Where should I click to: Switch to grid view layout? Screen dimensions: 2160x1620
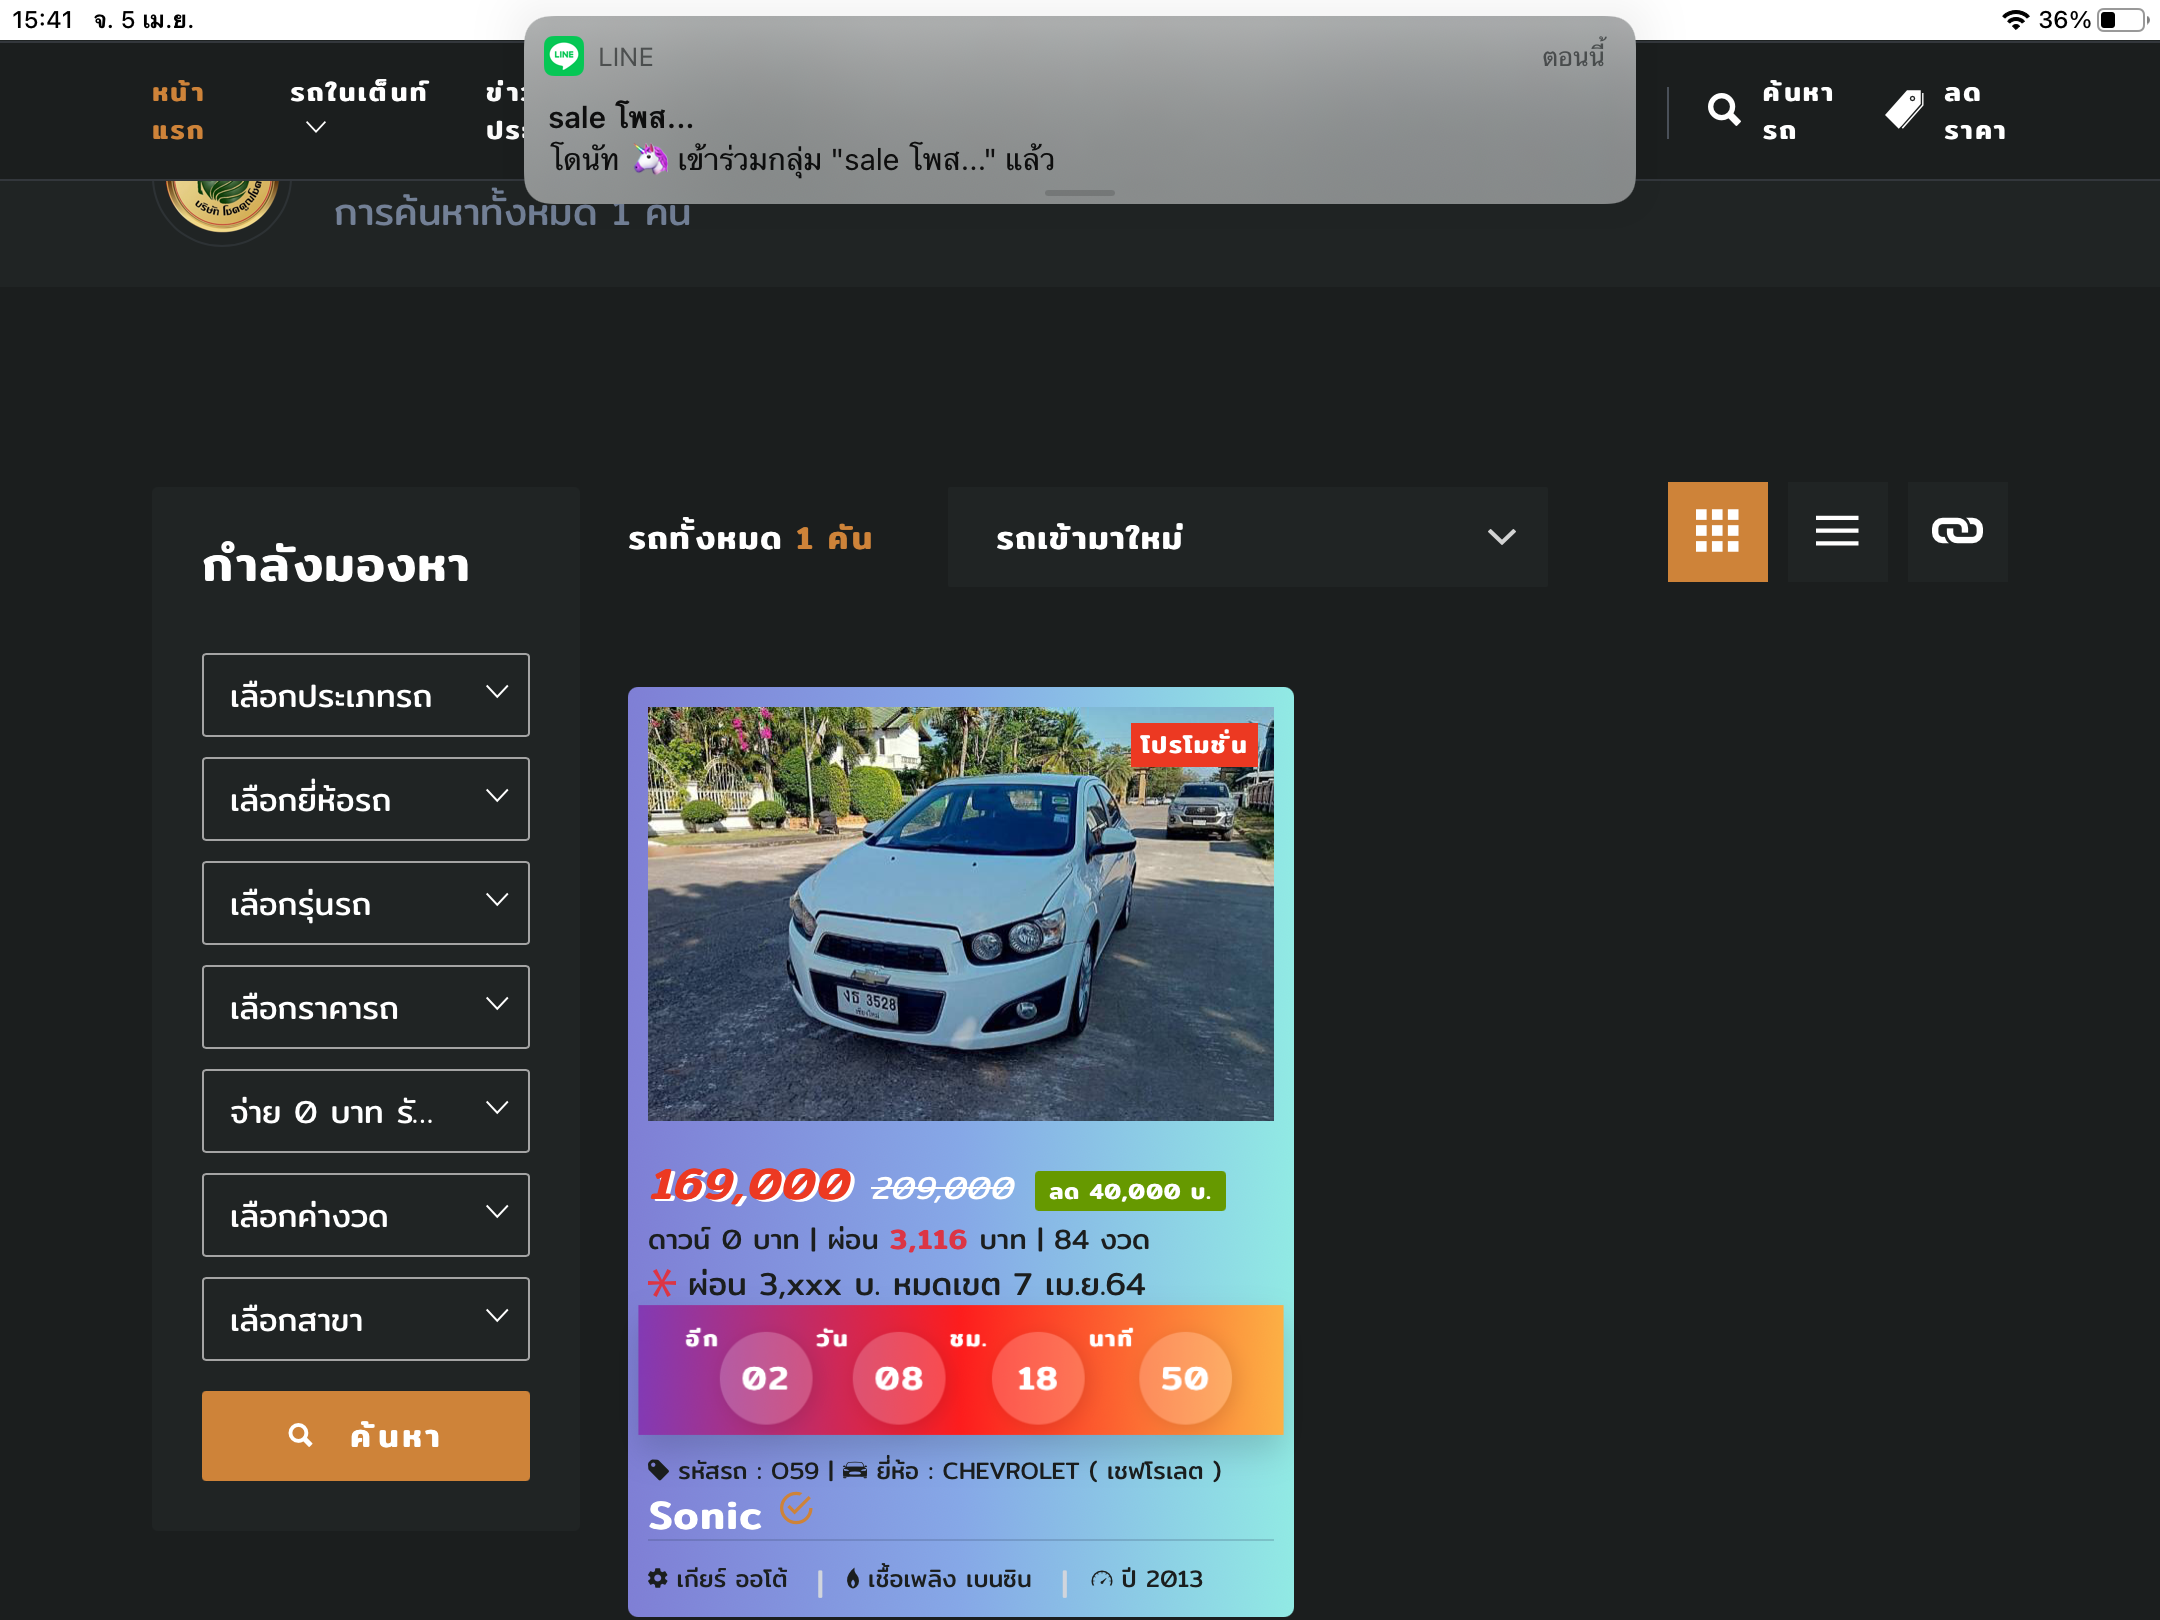tap(1717, 531)
